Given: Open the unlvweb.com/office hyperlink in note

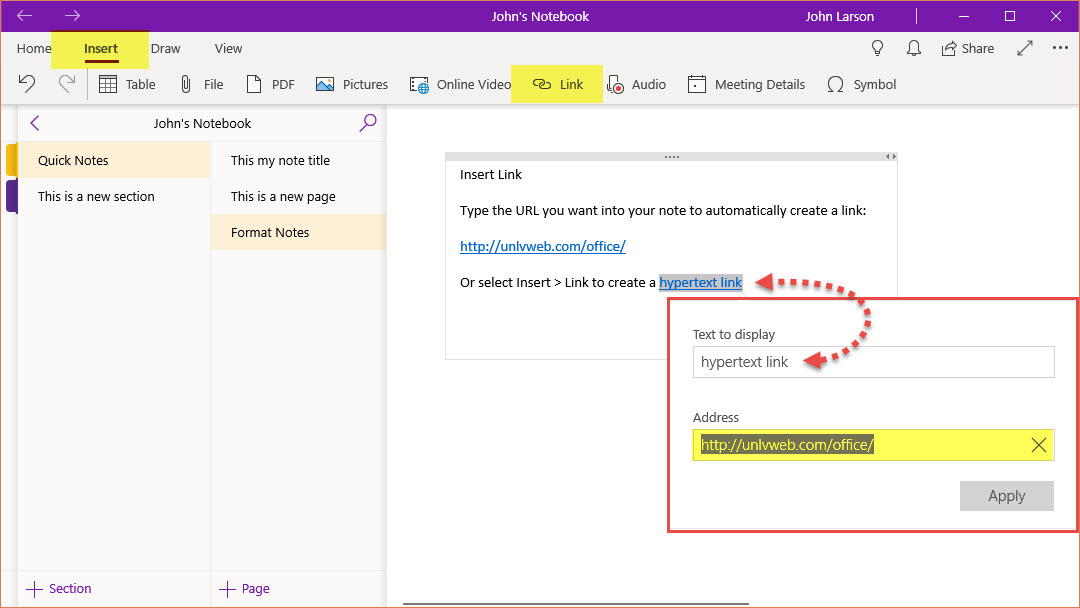Looking at the screenshot, I should tap(542, 246).
